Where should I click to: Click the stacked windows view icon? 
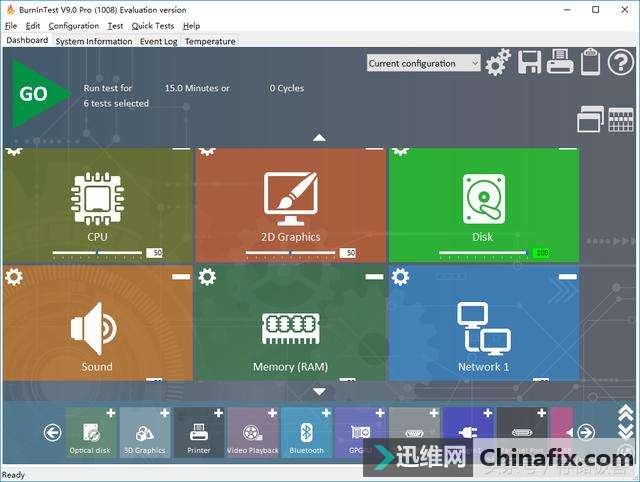tap(590, 119)
